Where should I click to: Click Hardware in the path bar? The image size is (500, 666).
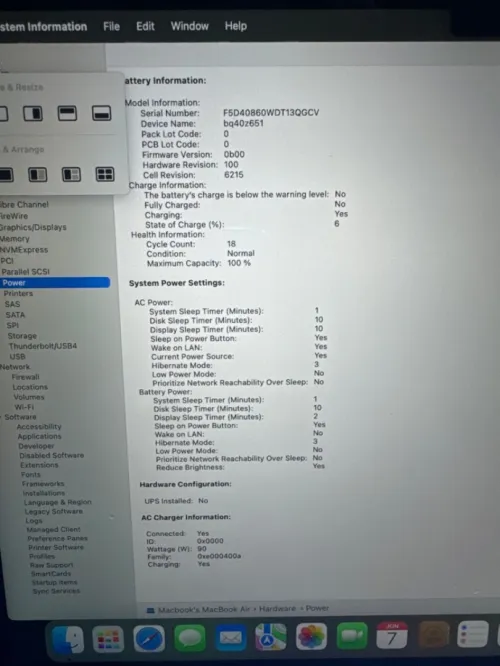coord(277,609)
